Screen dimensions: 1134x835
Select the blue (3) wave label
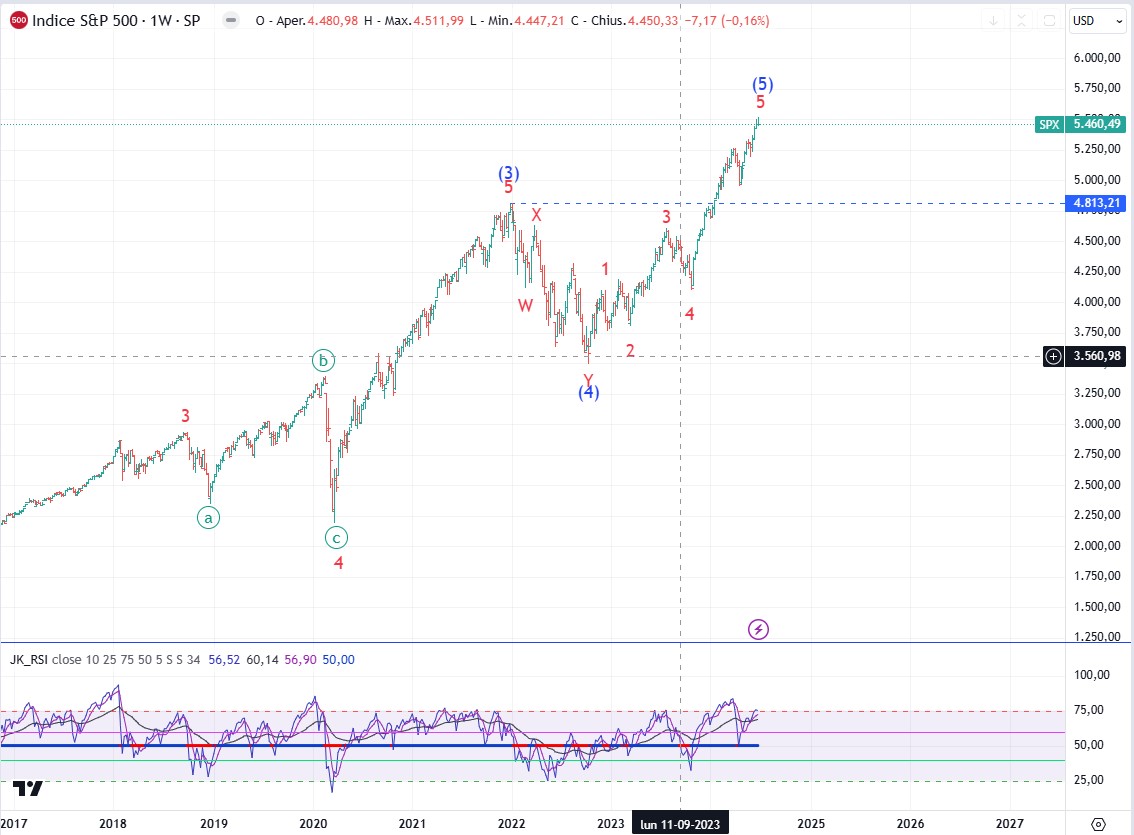click(x=508, y=173)
